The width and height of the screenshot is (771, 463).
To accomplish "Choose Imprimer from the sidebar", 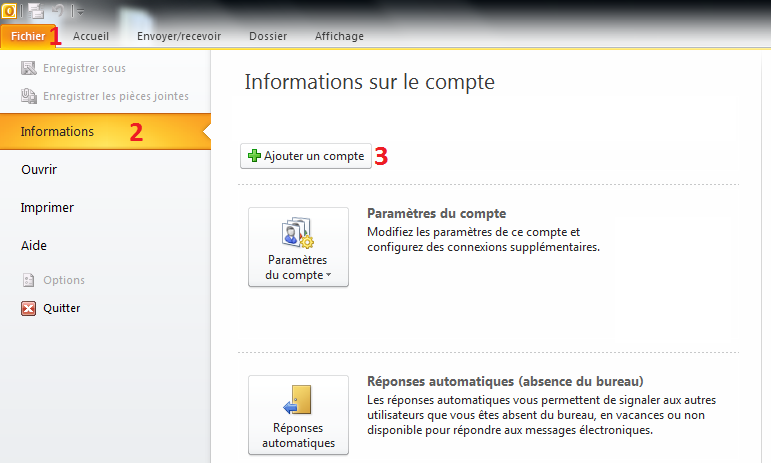I will [47, 208].
